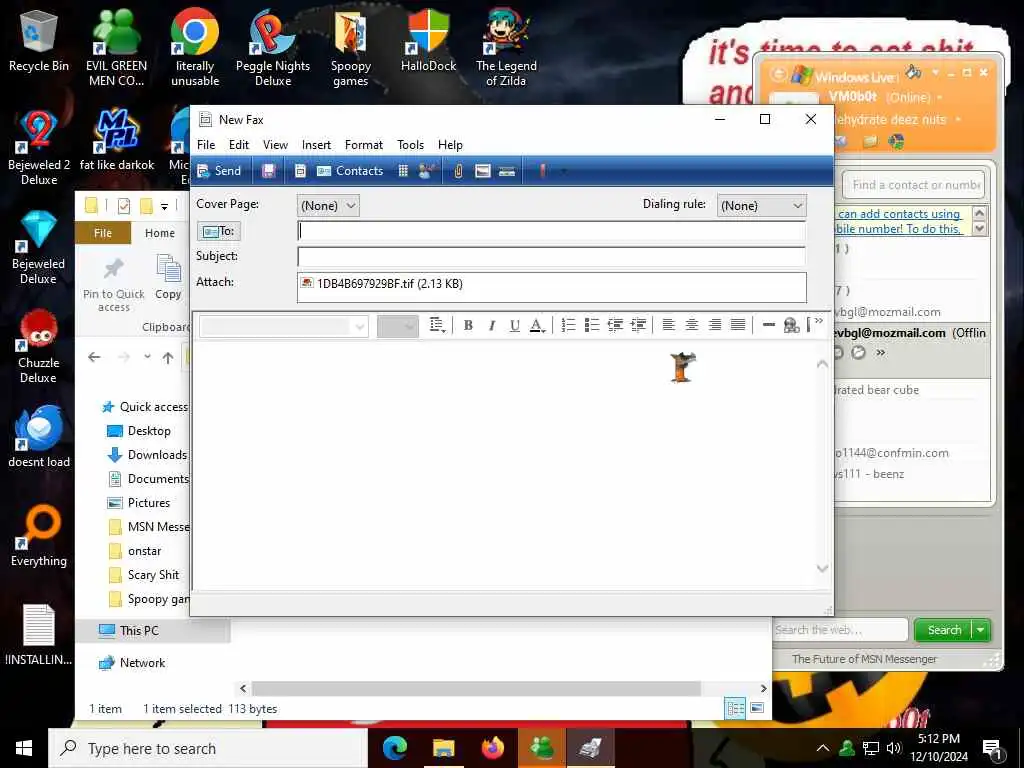The width and height of the screenshot is (1024, 768).
Task: Open the Edit menu
Action: click(x=238, y=145)
